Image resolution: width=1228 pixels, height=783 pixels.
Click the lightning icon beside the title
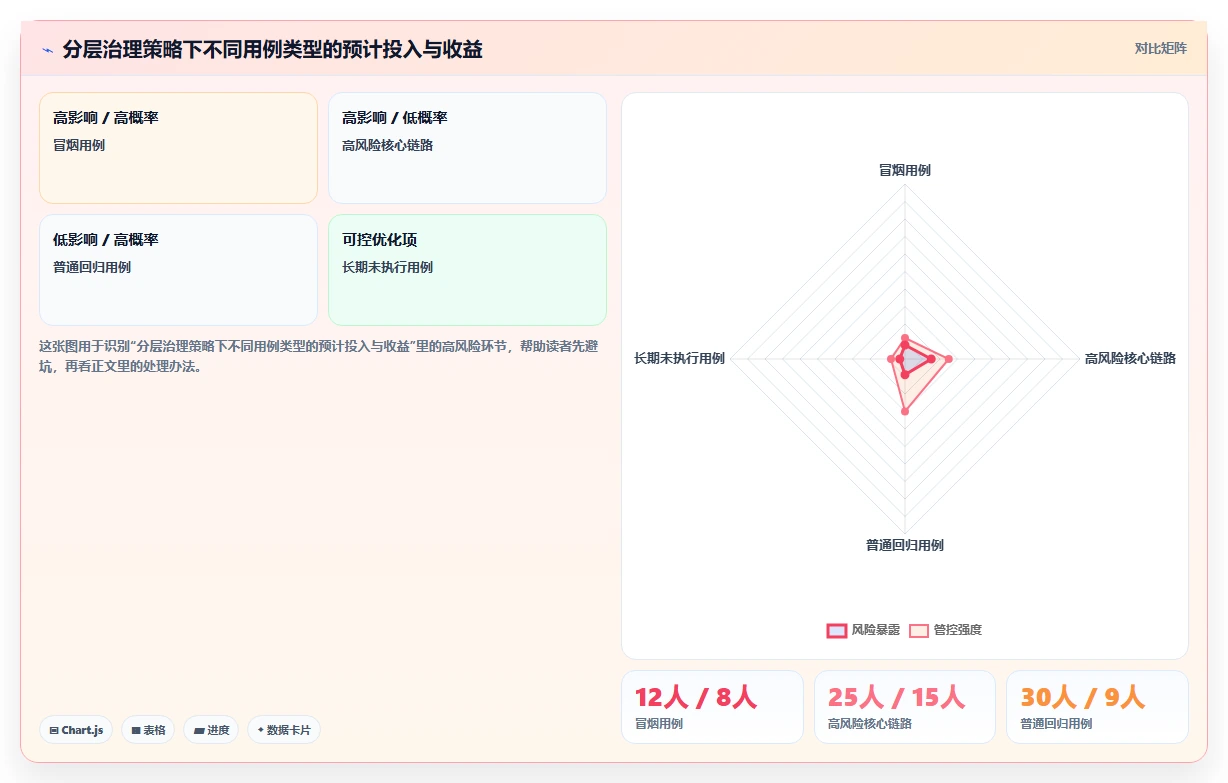click(47, 49)
